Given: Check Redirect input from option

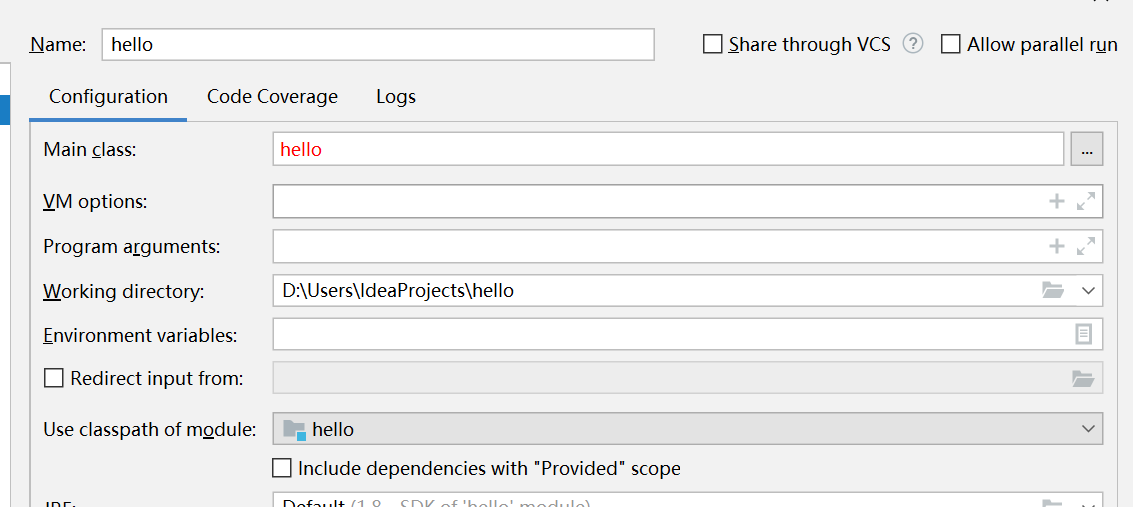Looking at the screenshot, I should click(x=54, y=378).
